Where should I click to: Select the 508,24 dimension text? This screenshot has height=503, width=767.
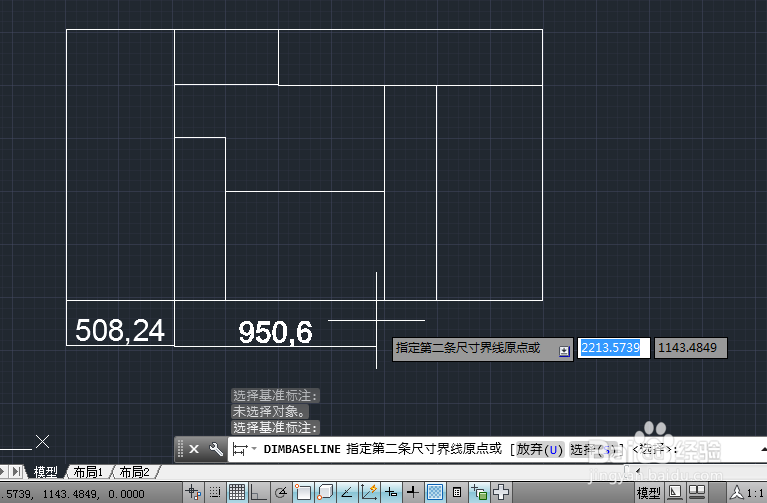pos(120,330)
